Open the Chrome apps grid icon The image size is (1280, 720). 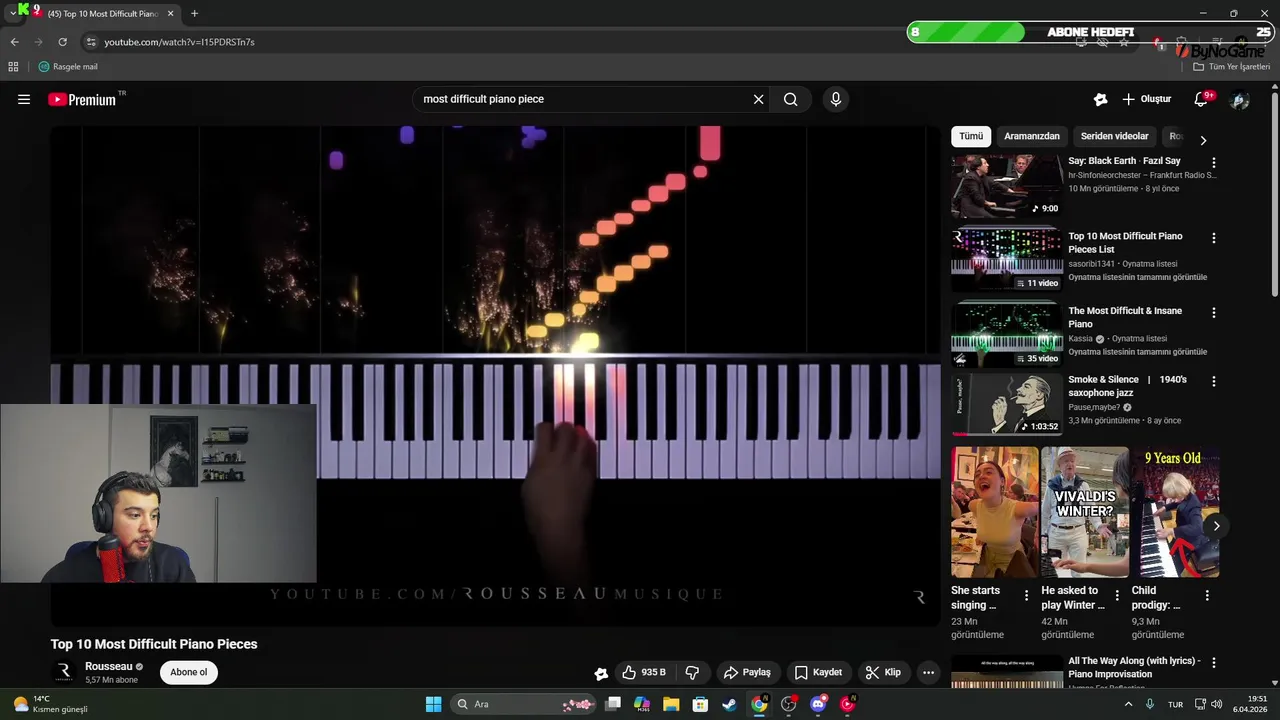click(x=13, y=67)
